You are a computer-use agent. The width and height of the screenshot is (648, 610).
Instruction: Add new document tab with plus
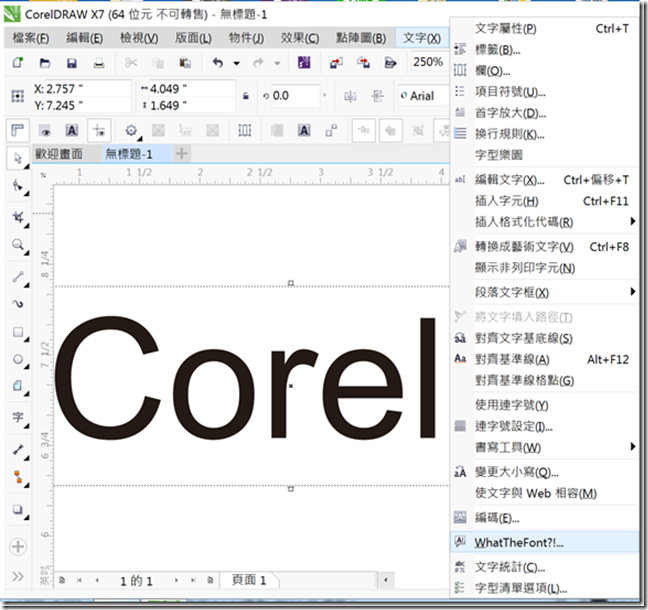[x=181, y=154]
